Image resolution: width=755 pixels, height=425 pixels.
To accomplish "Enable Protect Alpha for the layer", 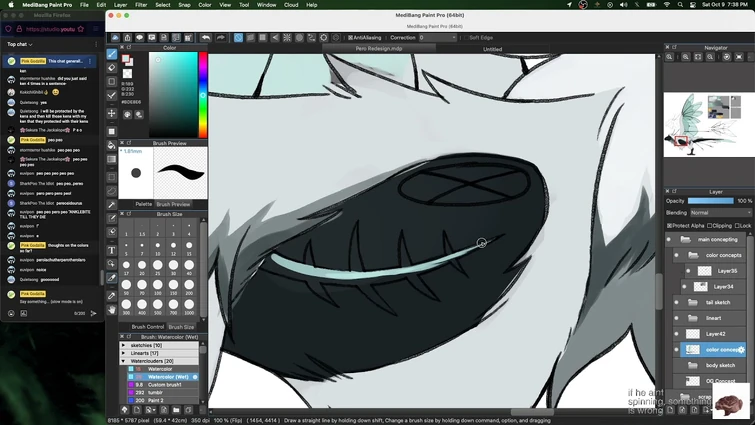I will (670, 226).
